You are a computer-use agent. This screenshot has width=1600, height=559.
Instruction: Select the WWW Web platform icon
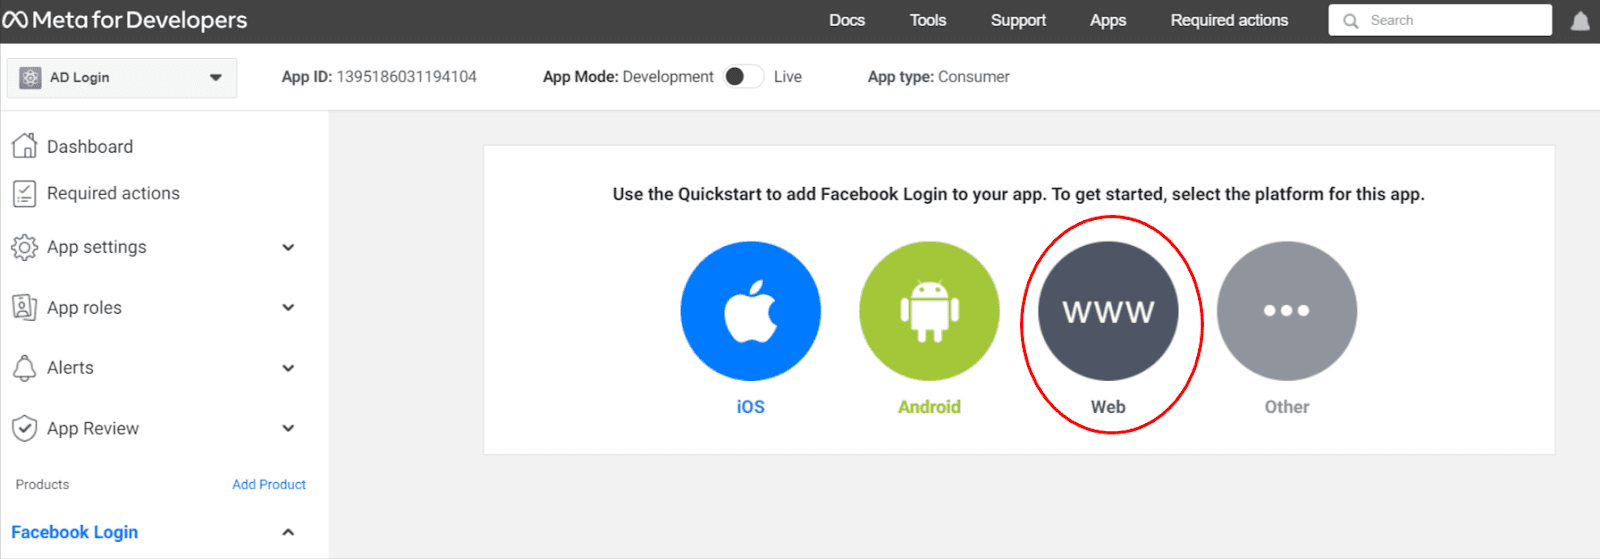(1108, 311)
